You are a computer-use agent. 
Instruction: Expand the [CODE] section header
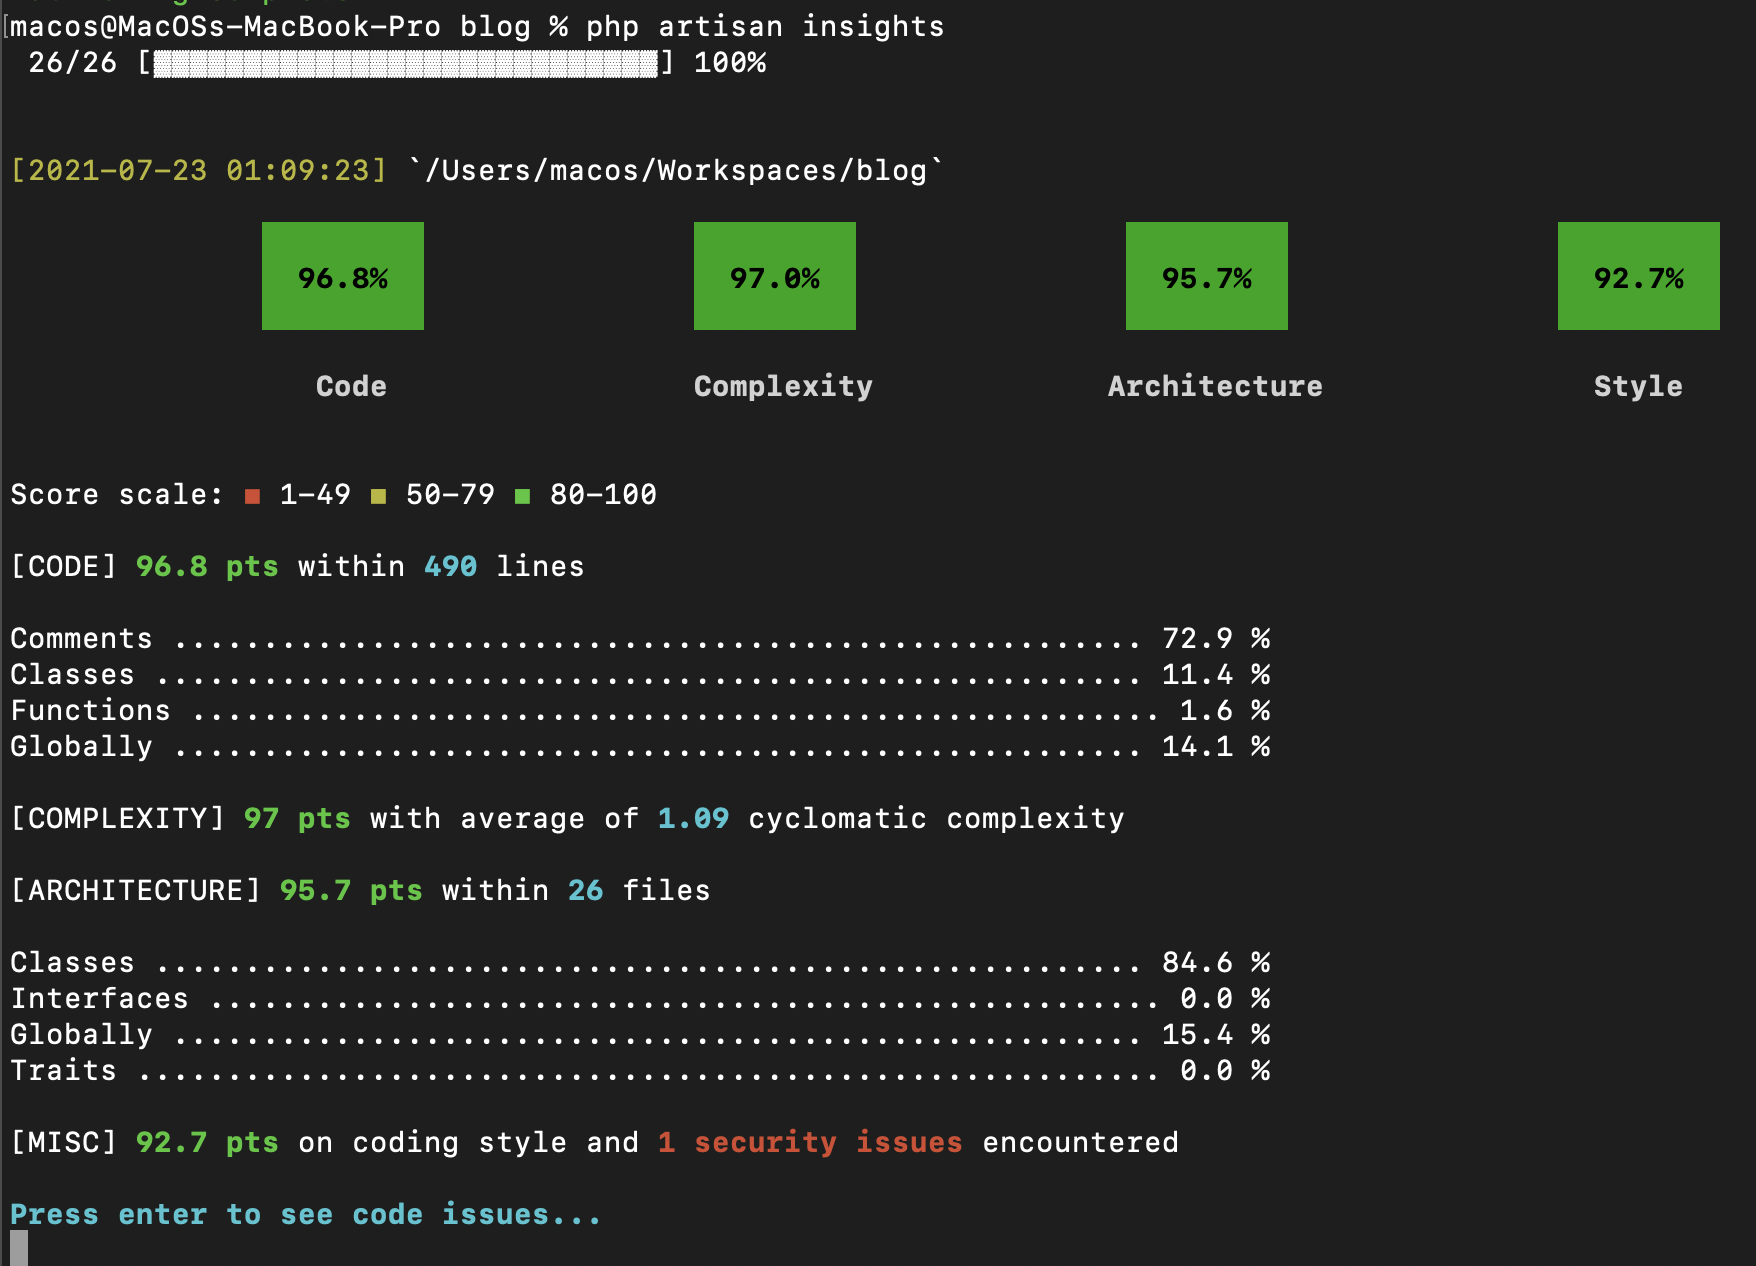coord(63,565)
